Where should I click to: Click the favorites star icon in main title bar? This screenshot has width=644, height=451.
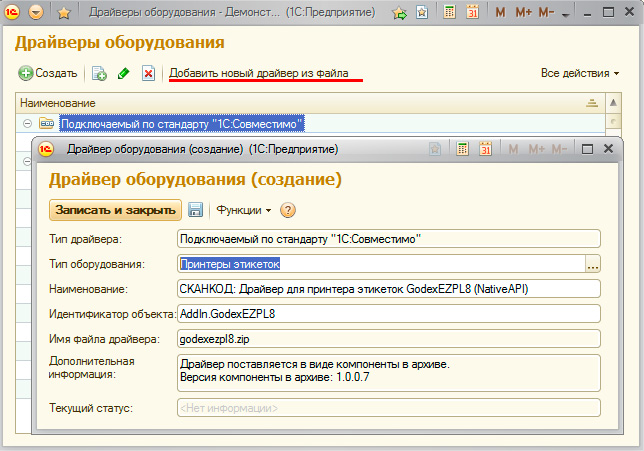click(63, 14)
